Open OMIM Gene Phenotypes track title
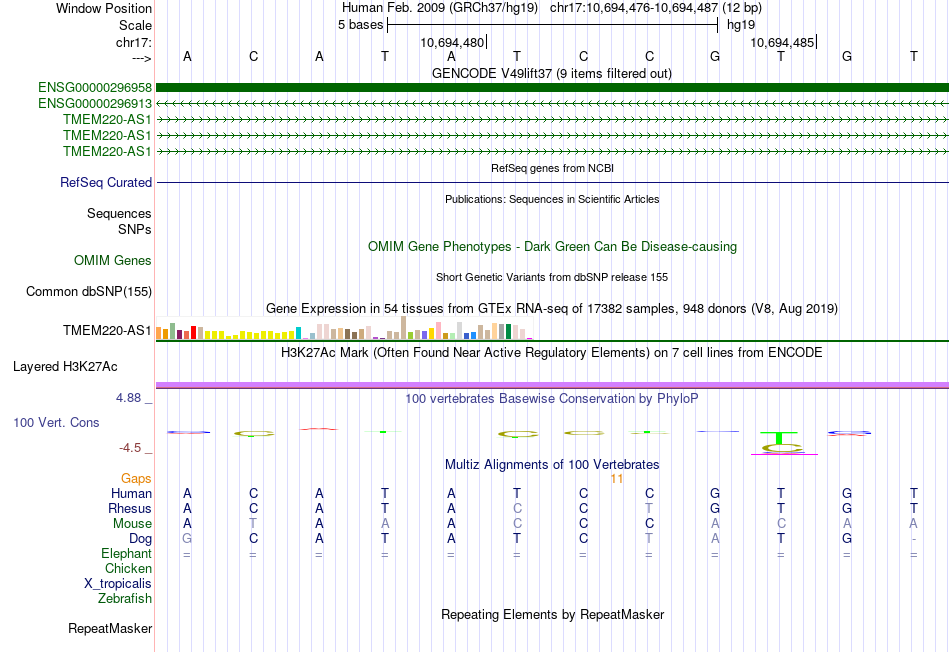The height and width of the screenshot is (652, 950). pyautogui.click(x=552, y=247)
